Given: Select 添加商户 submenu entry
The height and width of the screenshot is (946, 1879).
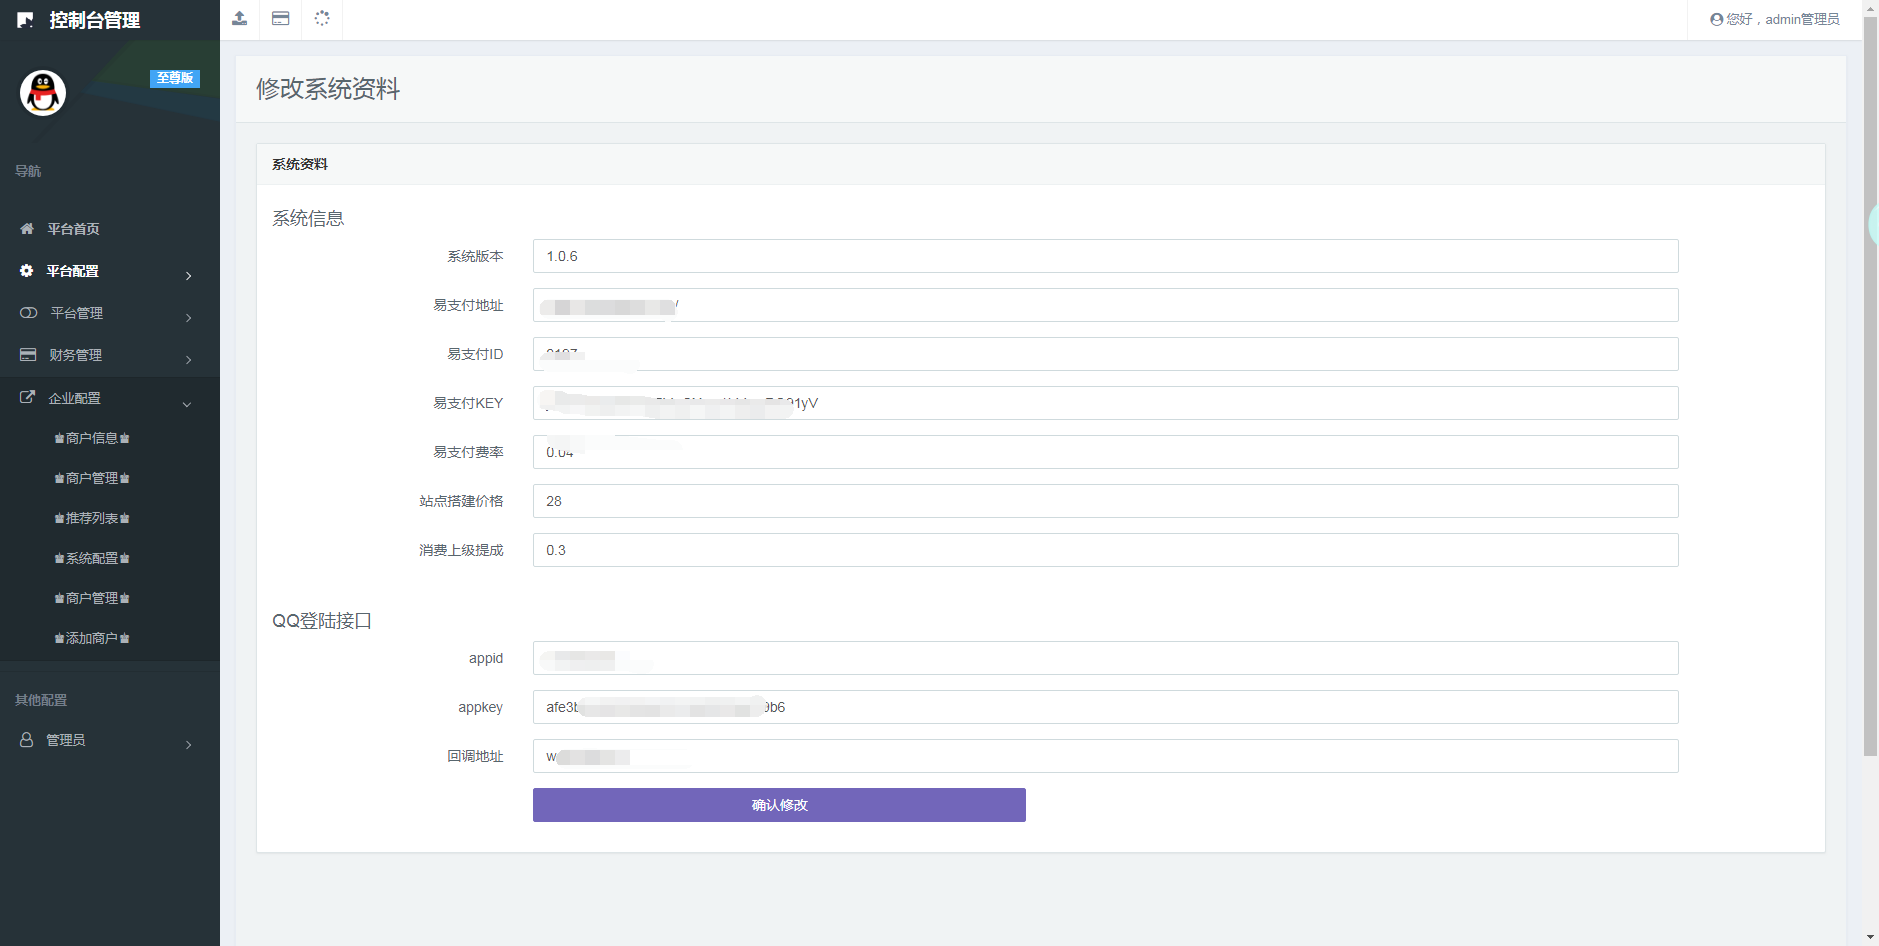Looking at the screenshot, I should point(92,638).
